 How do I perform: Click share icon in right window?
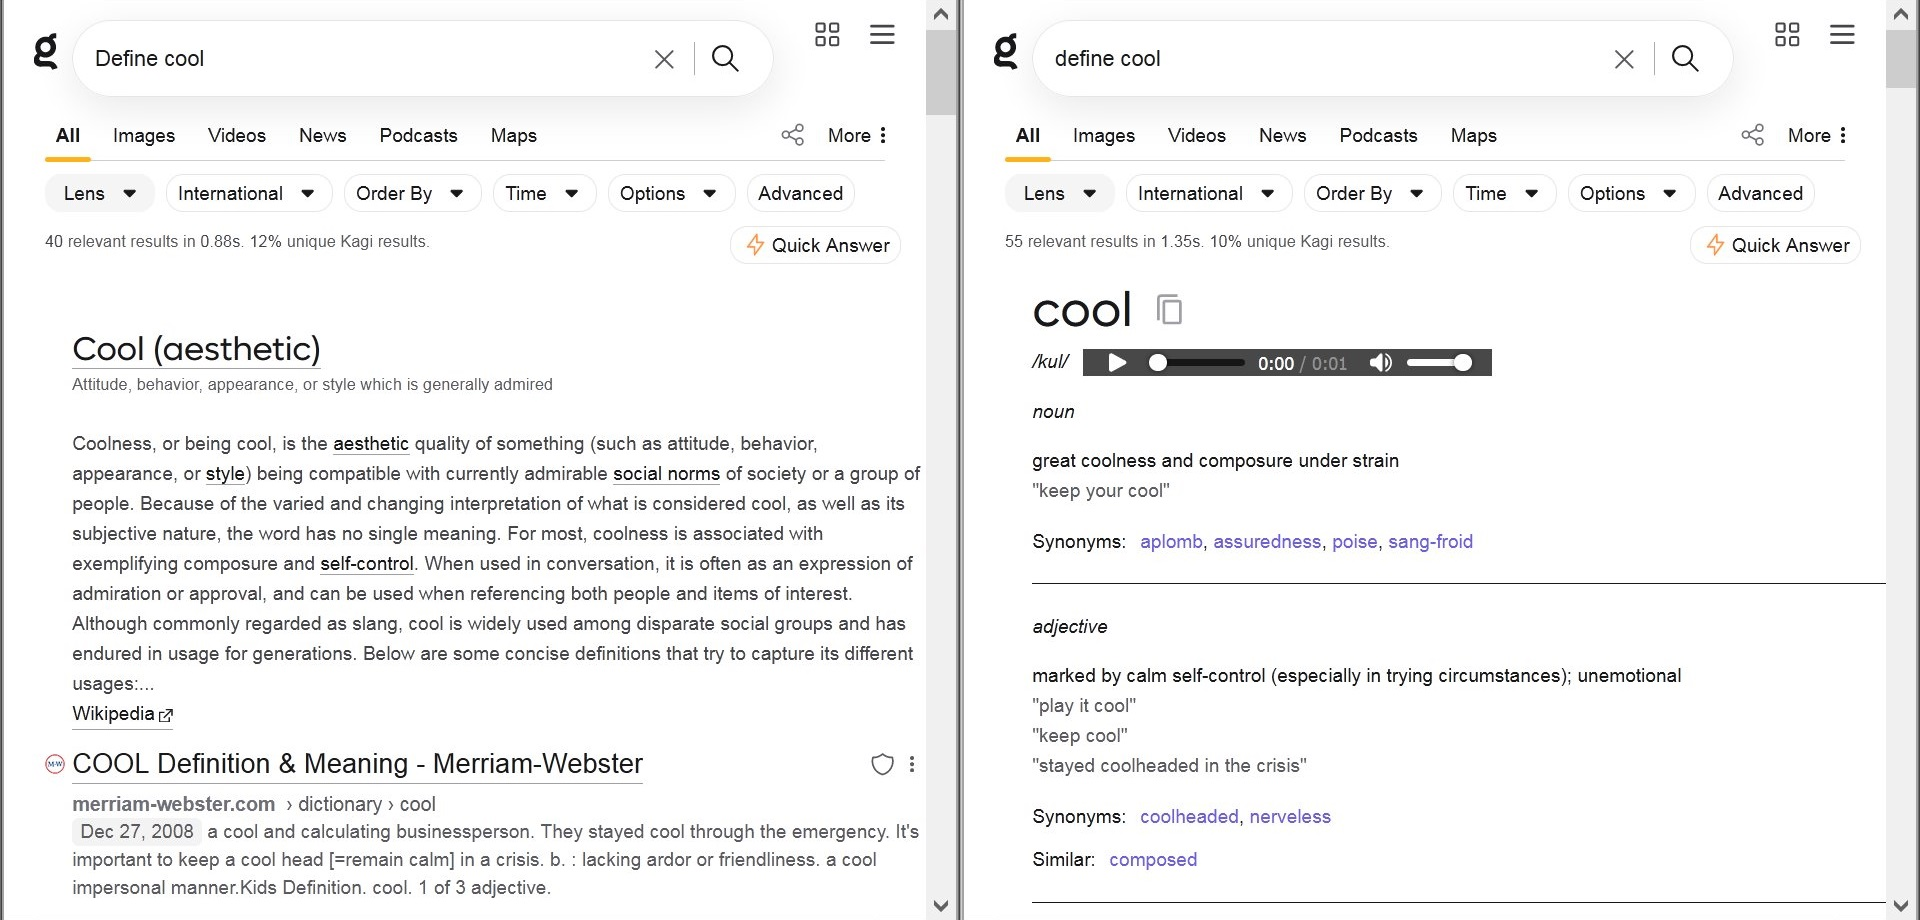click(1753, 135)
